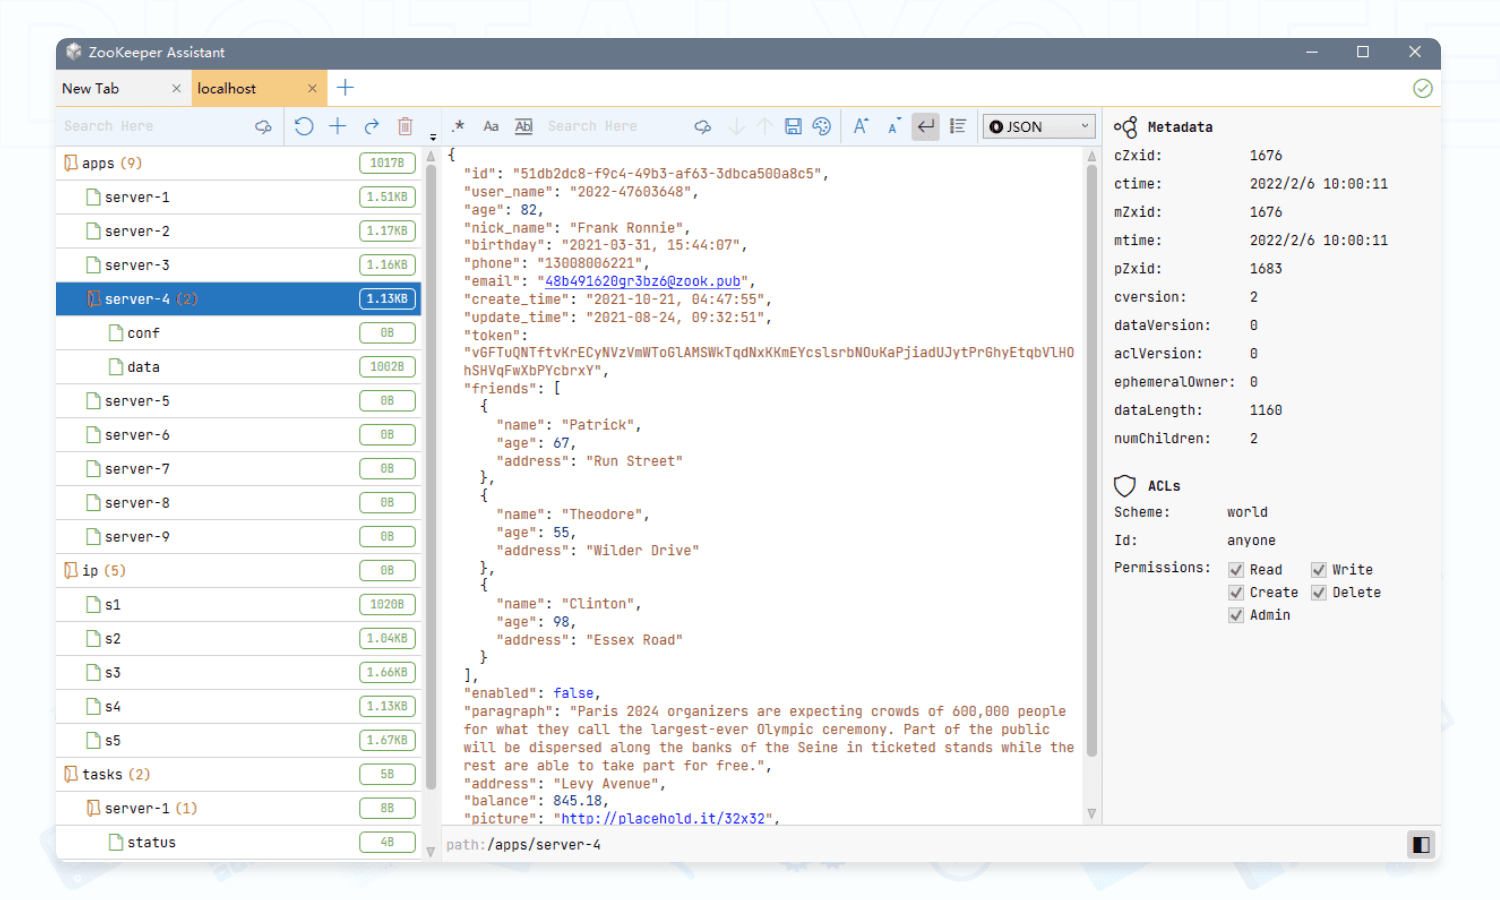Switch to the New Tab tab
The width and height of the screenshot is (1500, 900).
(x=91, y=89)
